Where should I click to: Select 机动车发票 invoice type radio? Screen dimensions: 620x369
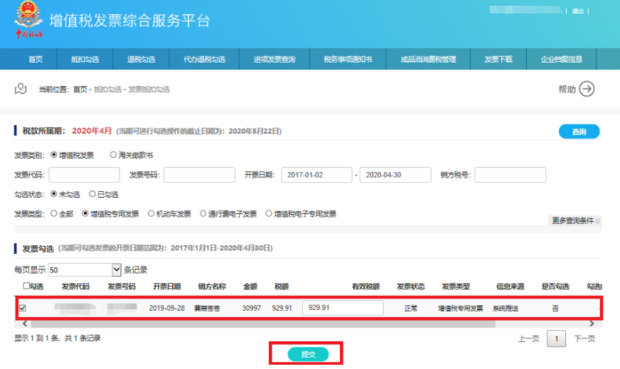click(151, 214)
